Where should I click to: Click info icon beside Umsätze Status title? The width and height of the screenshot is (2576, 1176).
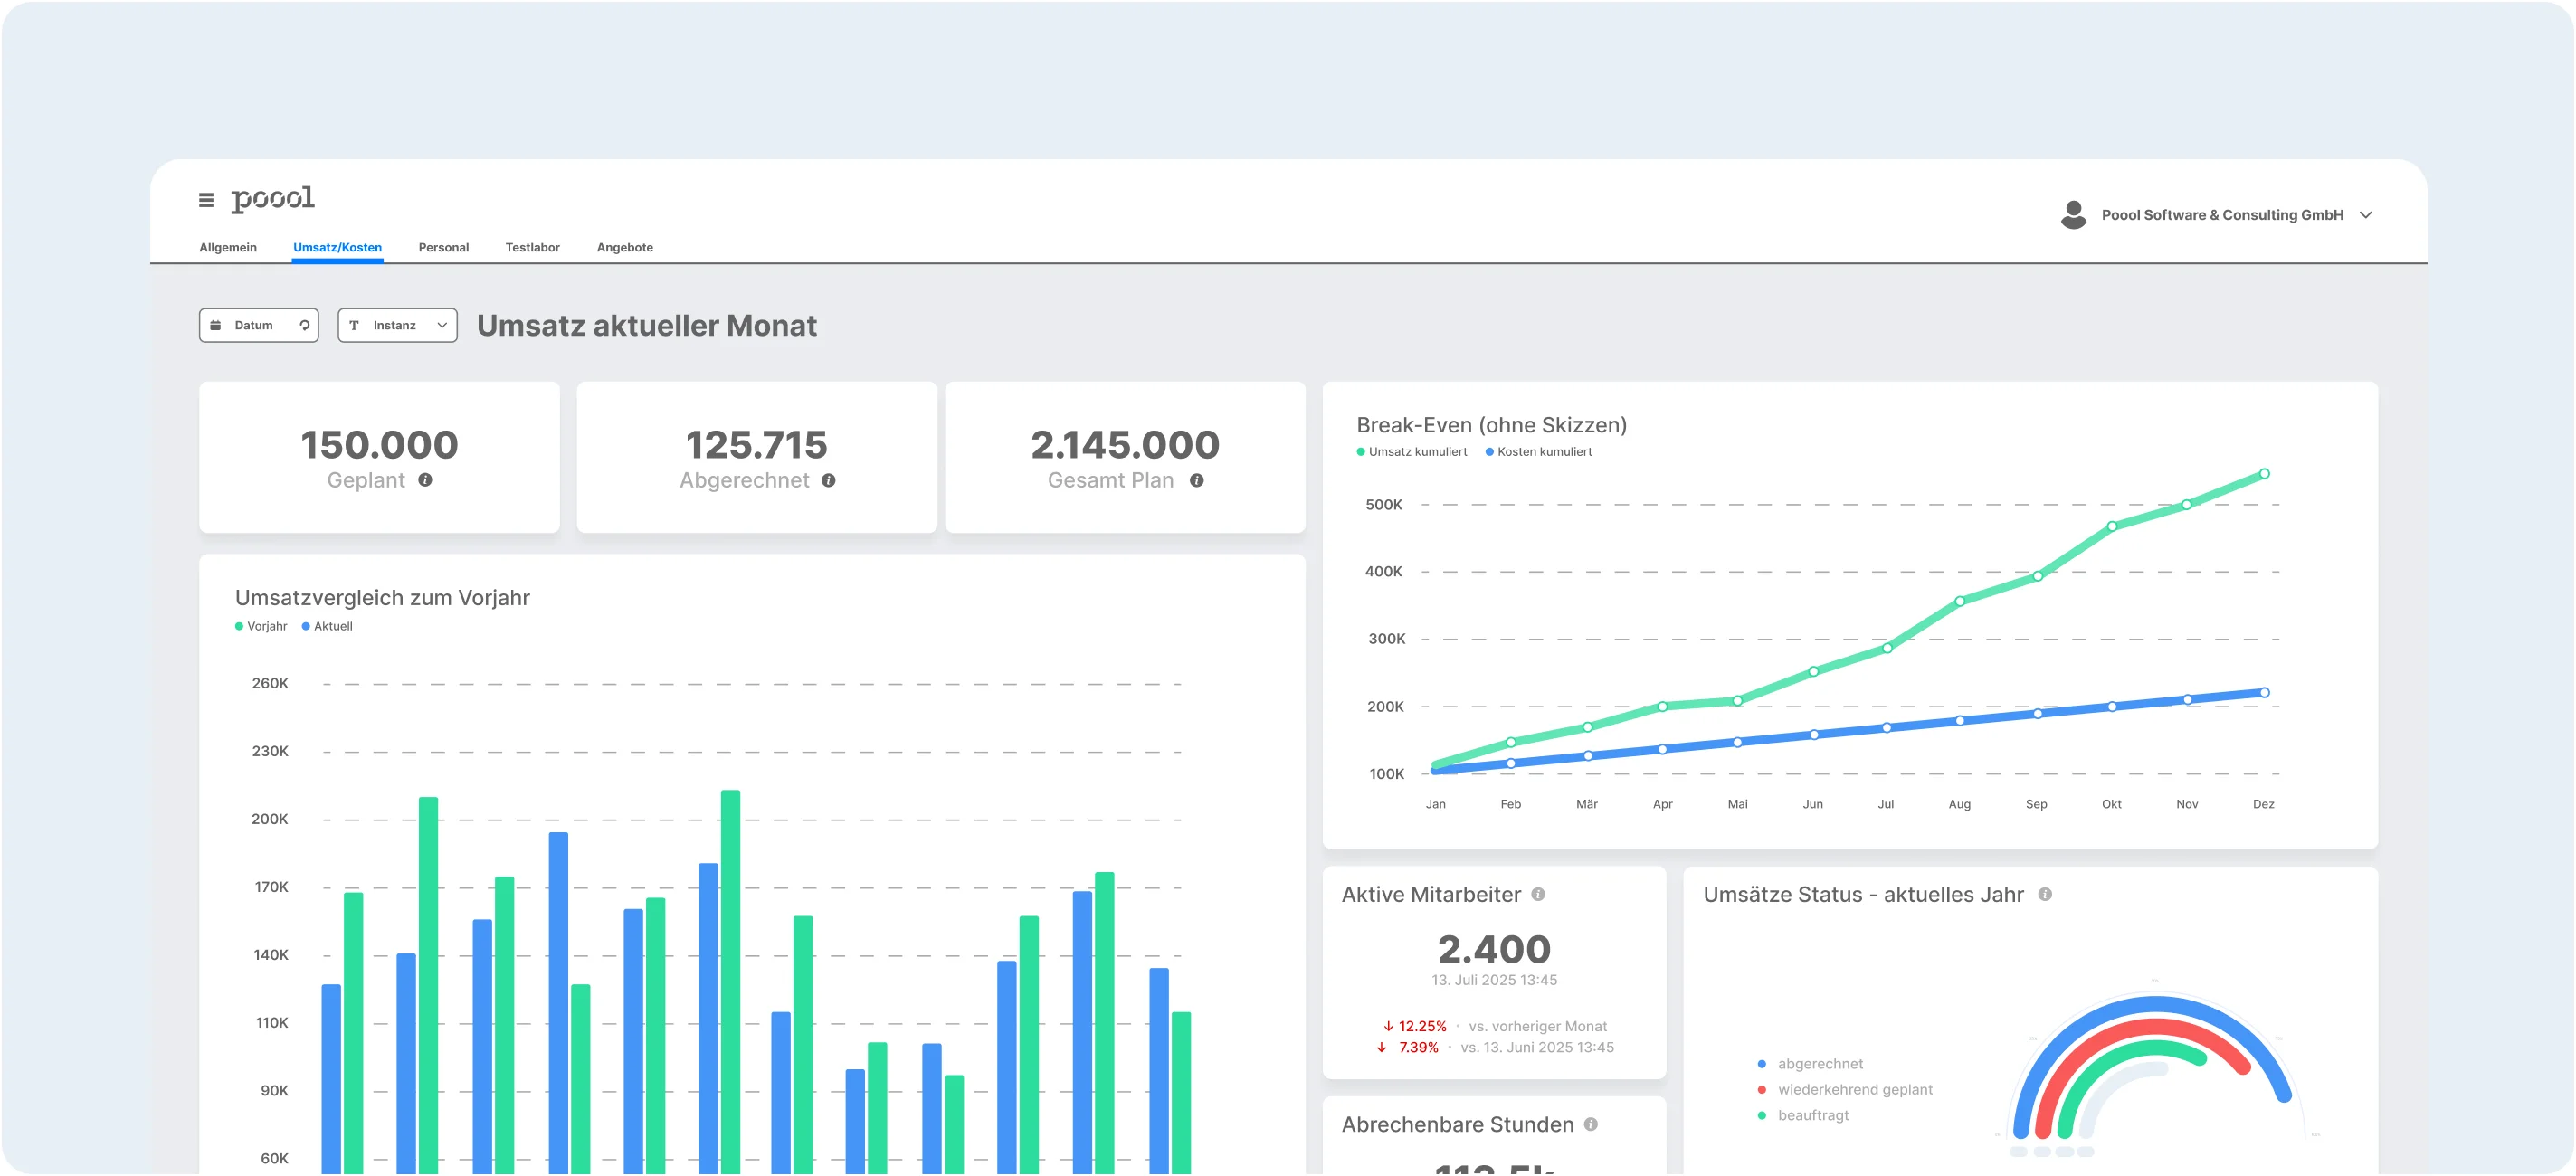click(x=2045, y=894)
